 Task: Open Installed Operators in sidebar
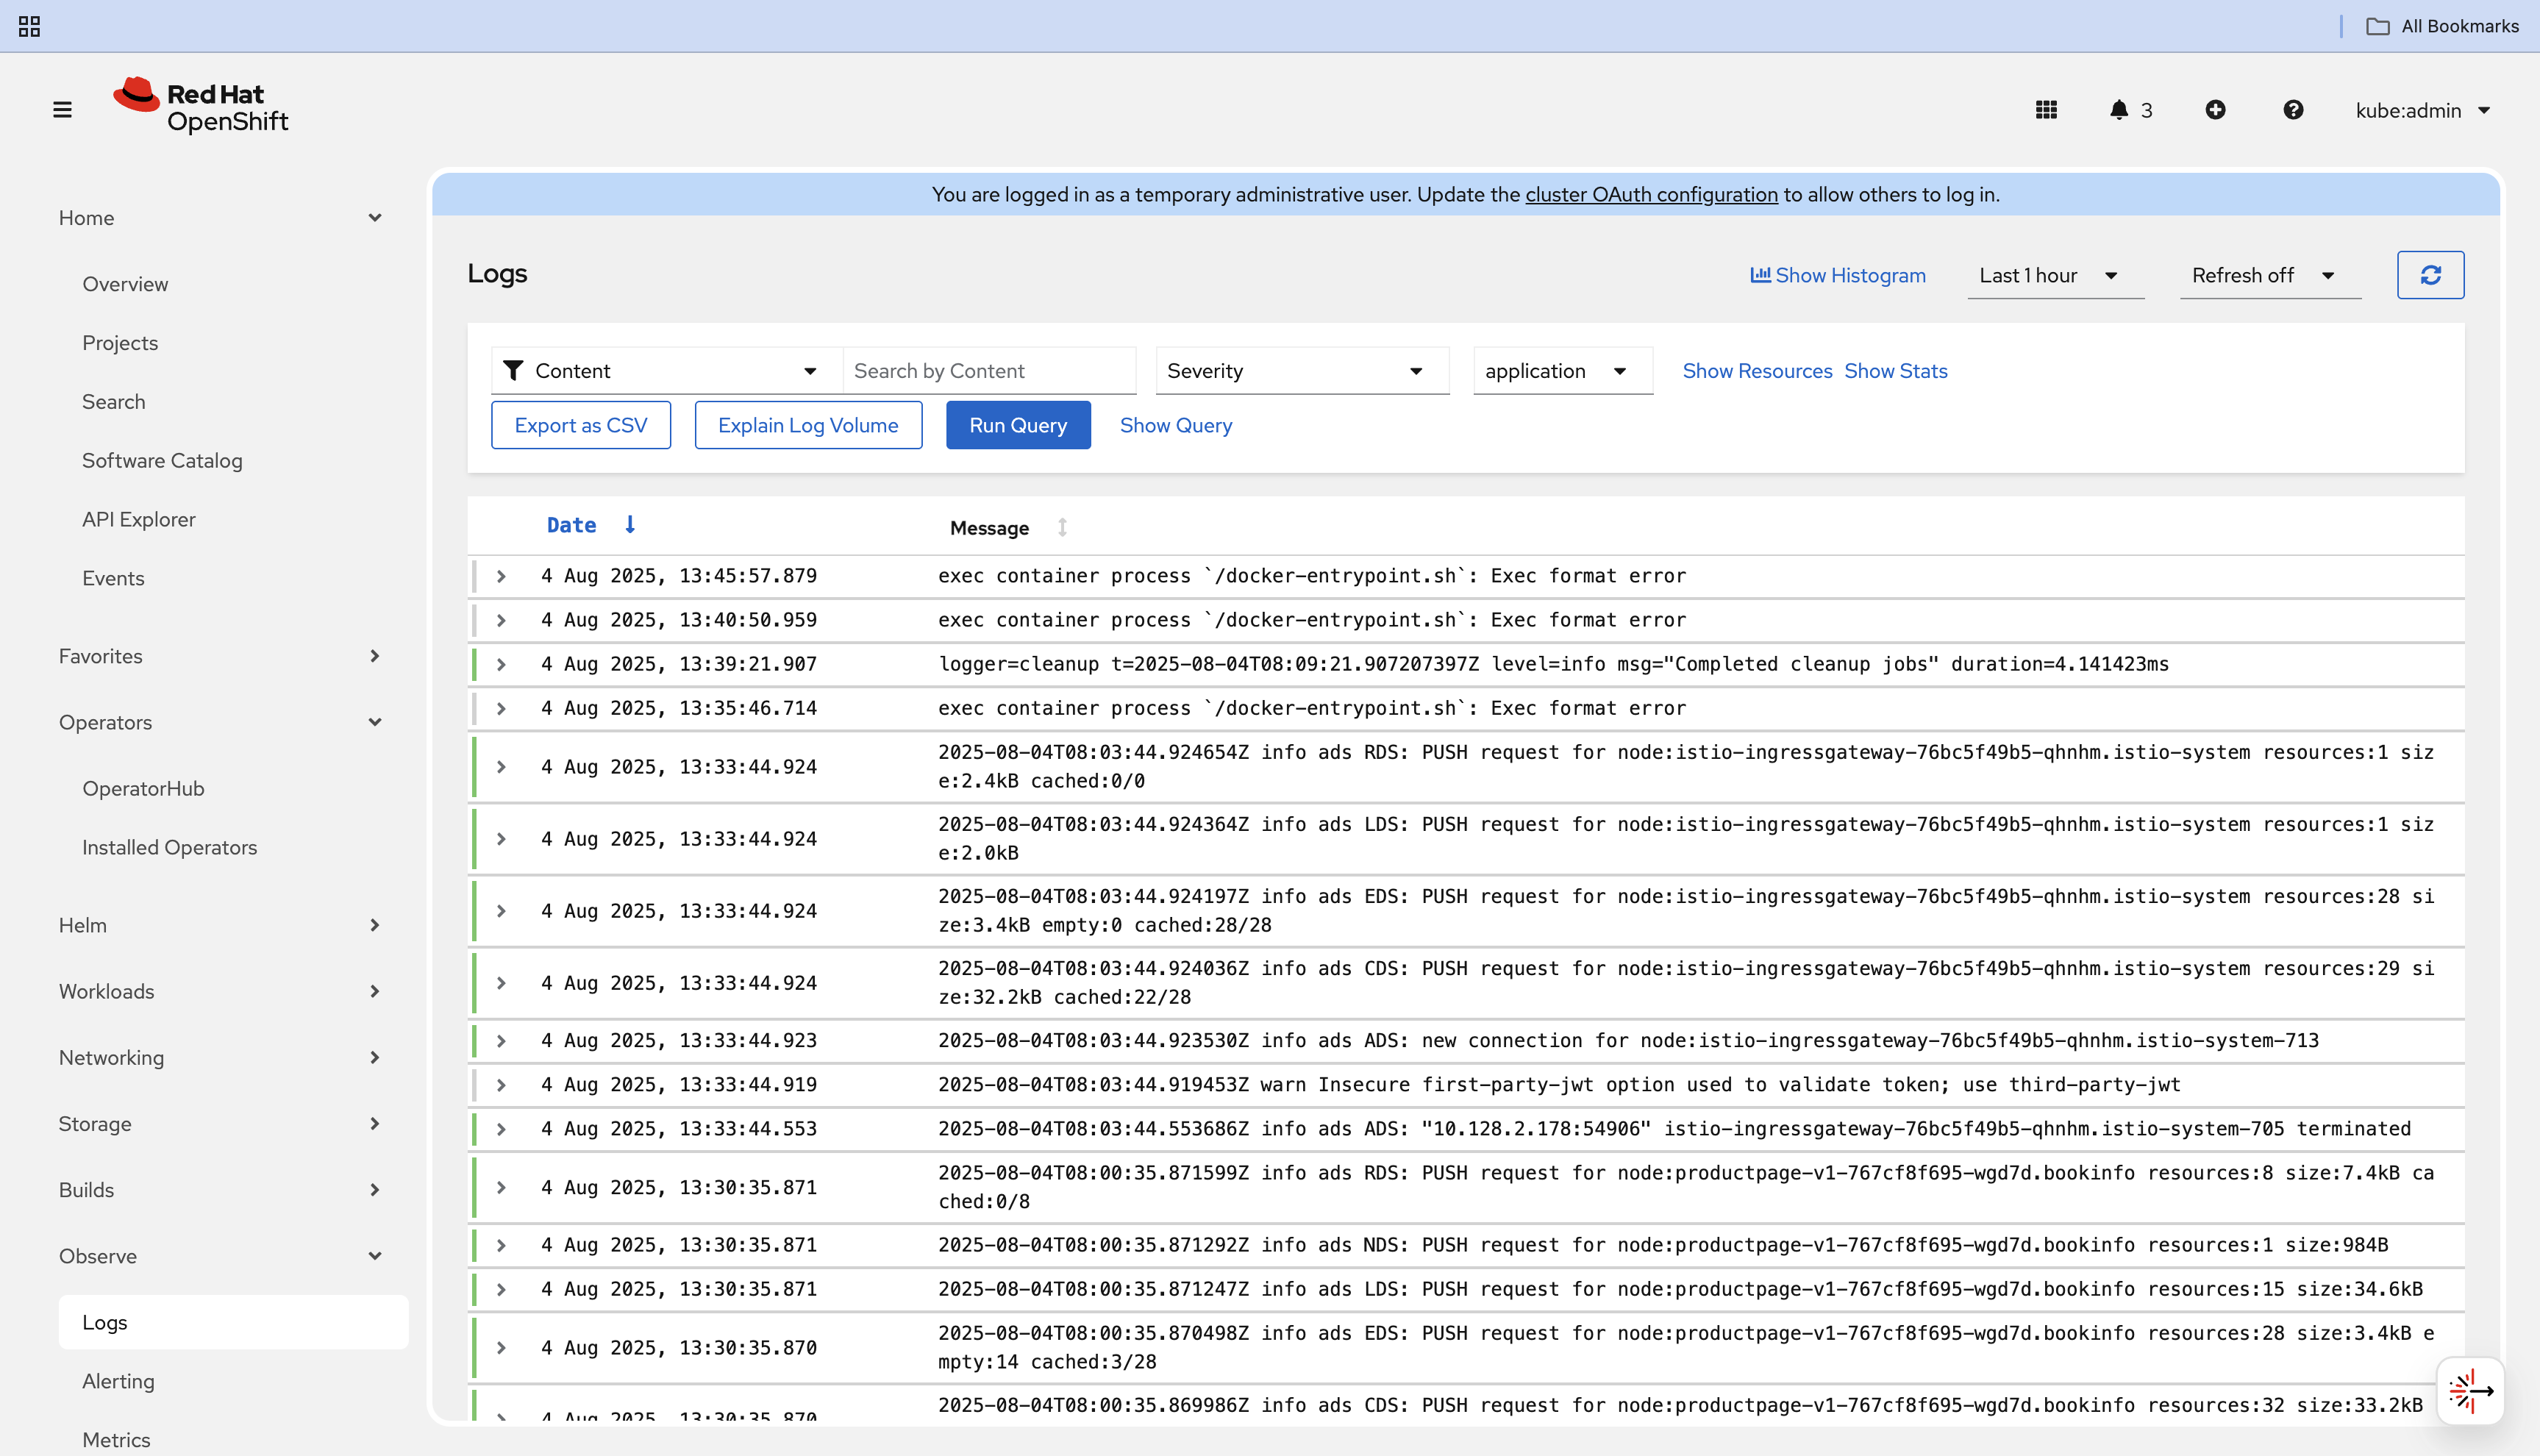[x=169, y=847]
